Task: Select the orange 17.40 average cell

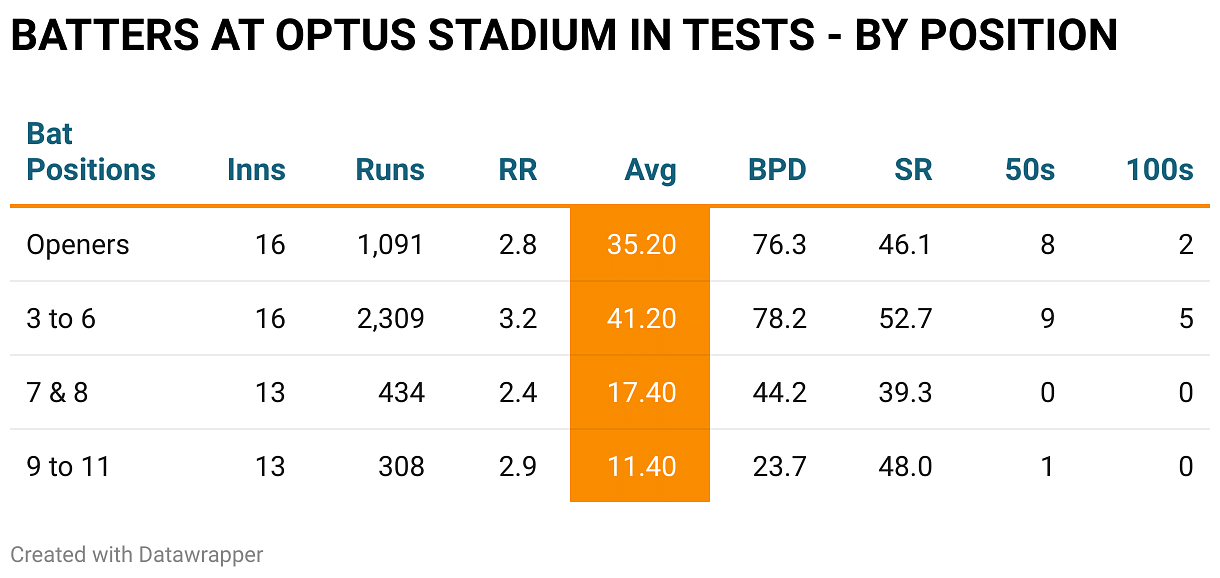Action: (x=641, y=393)
